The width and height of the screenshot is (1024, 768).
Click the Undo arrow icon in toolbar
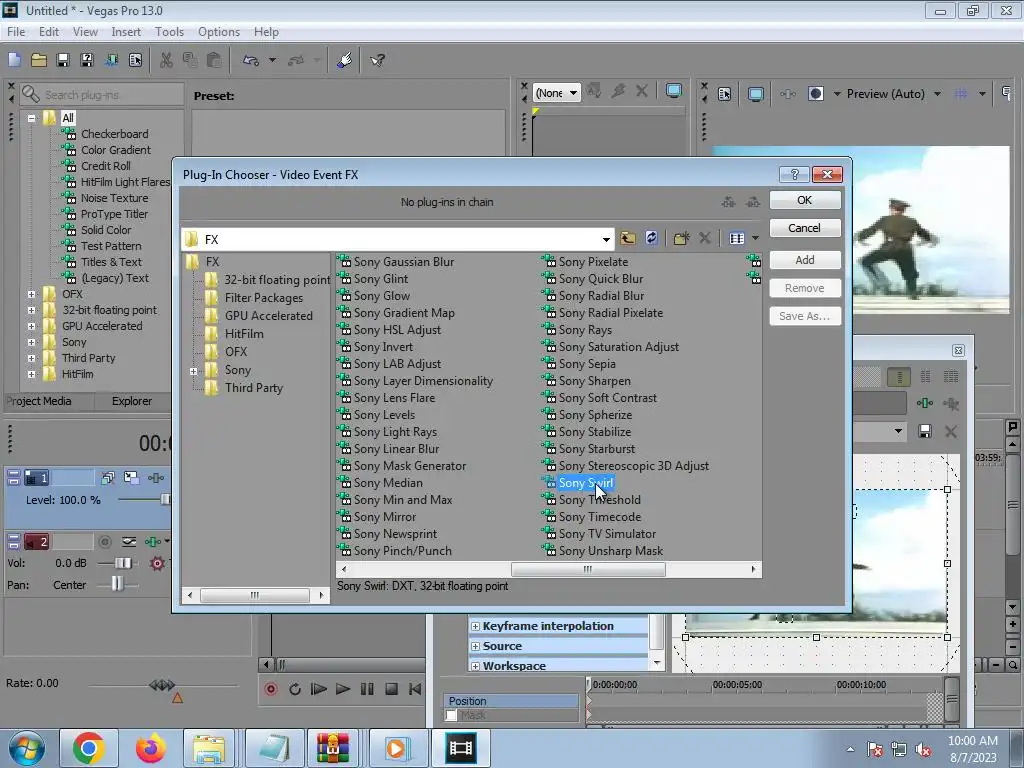click(x=251, y=60)
